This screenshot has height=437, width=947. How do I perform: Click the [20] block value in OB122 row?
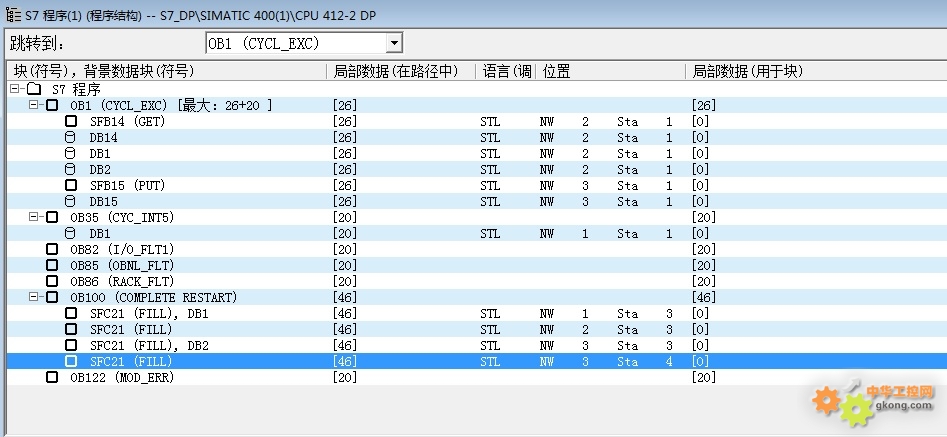(704, 377)
